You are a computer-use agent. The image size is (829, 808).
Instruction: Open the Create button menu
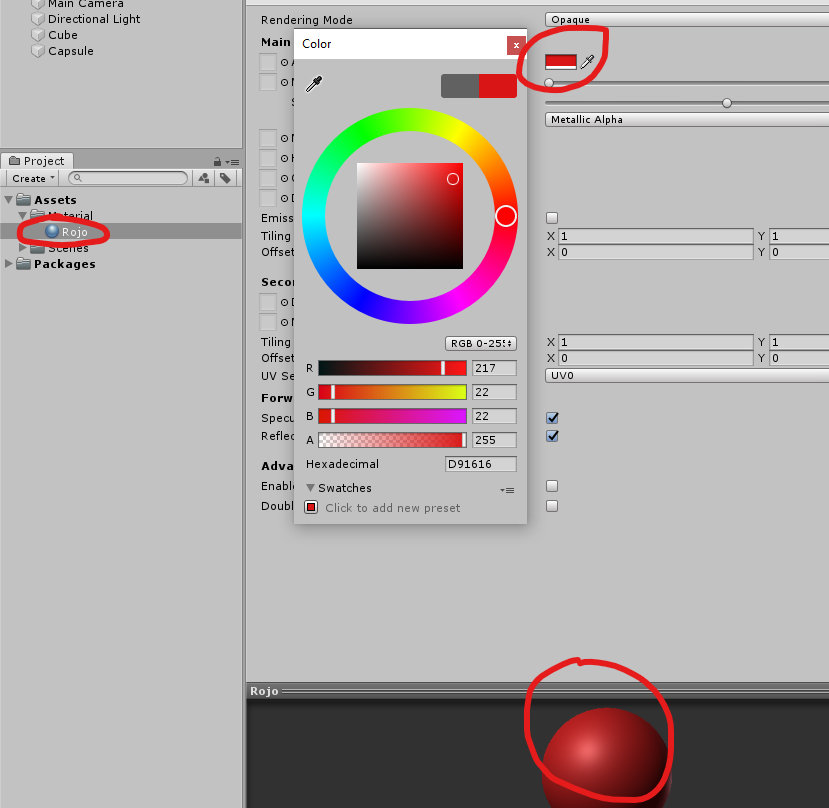click(34, 178)
